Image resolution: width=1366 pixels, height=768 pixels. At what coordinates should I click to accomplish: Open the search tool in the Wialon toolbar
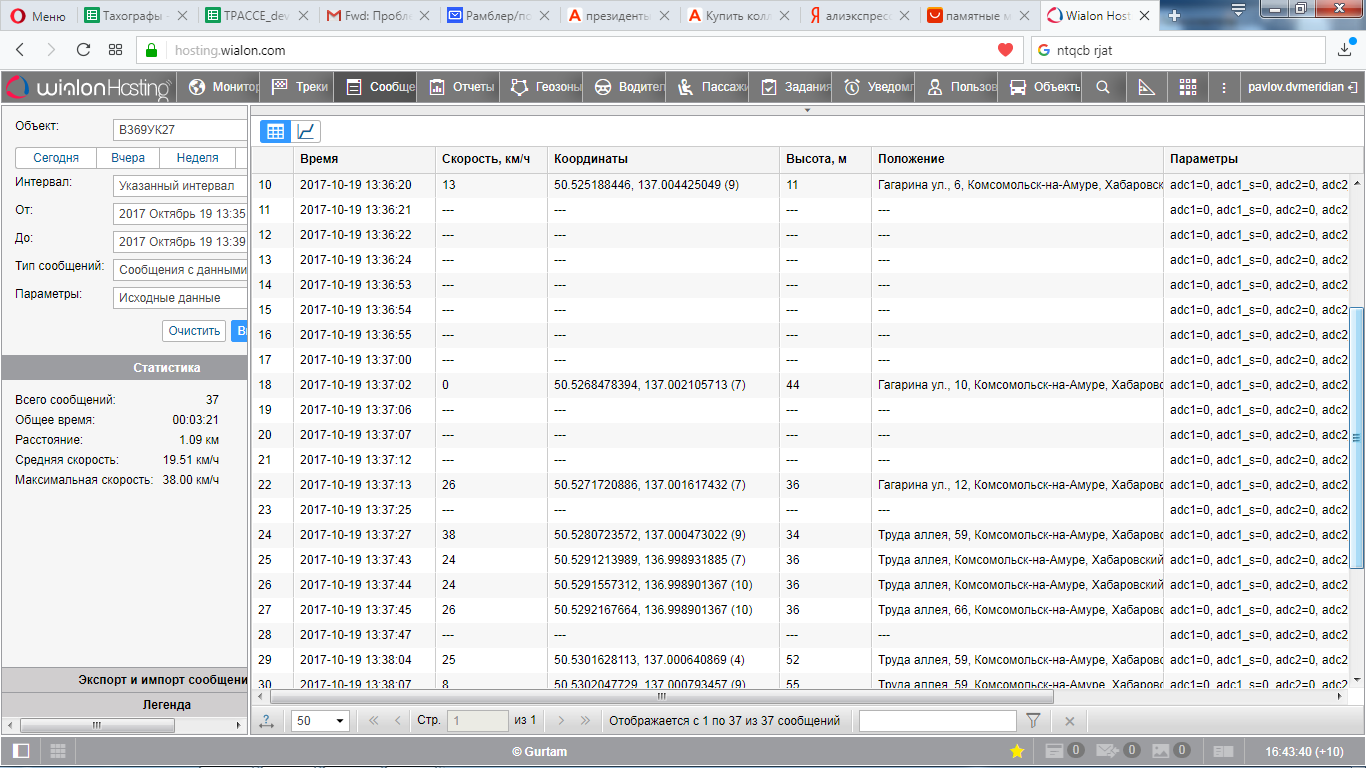click(1103, 87)
